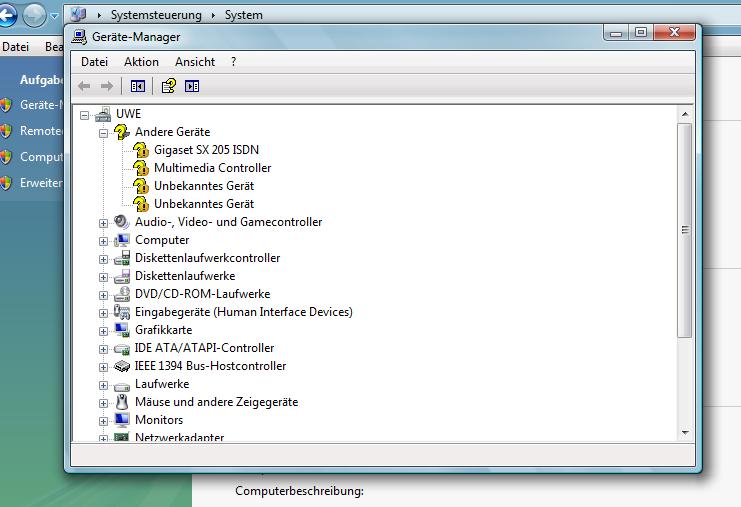This screenshot has width=741, height=507.
Task: Click the Computer category icon
Action: pos(122,240)
